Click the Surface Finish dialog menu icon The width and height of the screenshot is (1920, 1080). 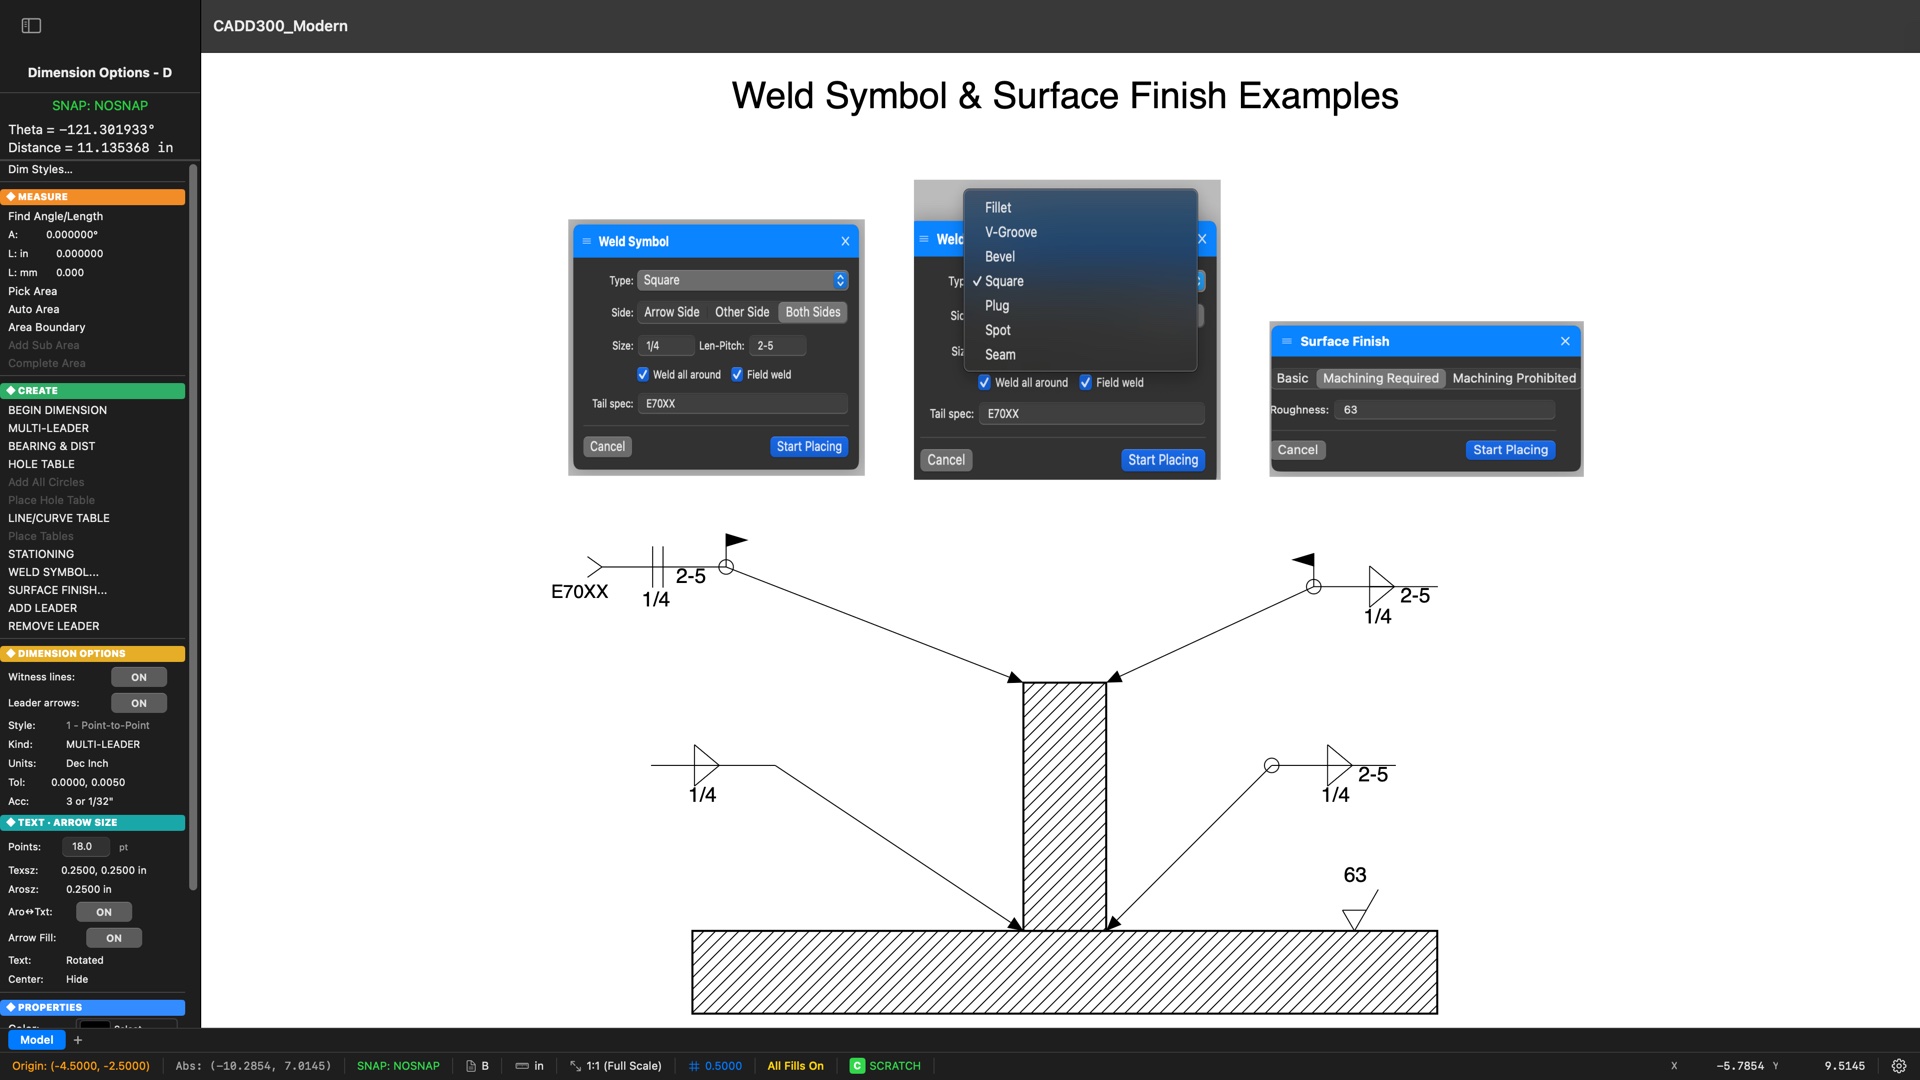click(x=1287, y=341)
